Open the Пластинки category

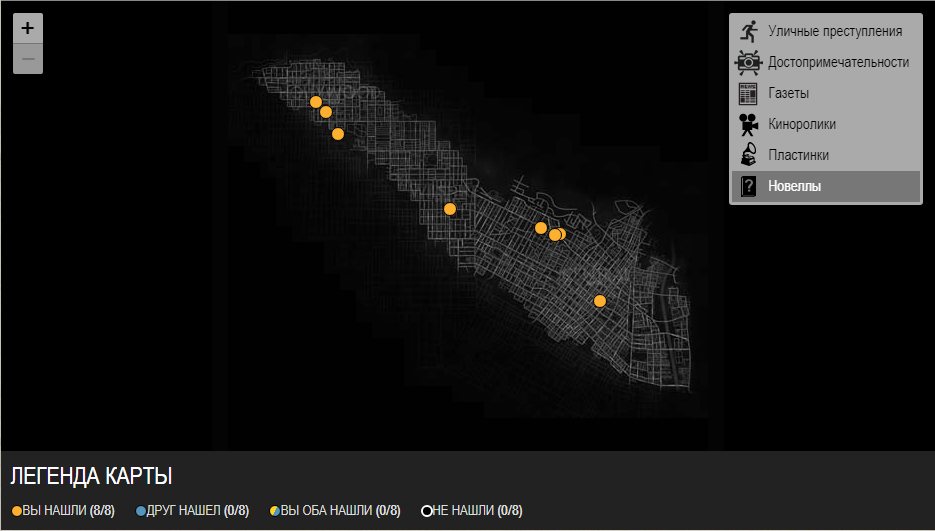click(798, 155)
